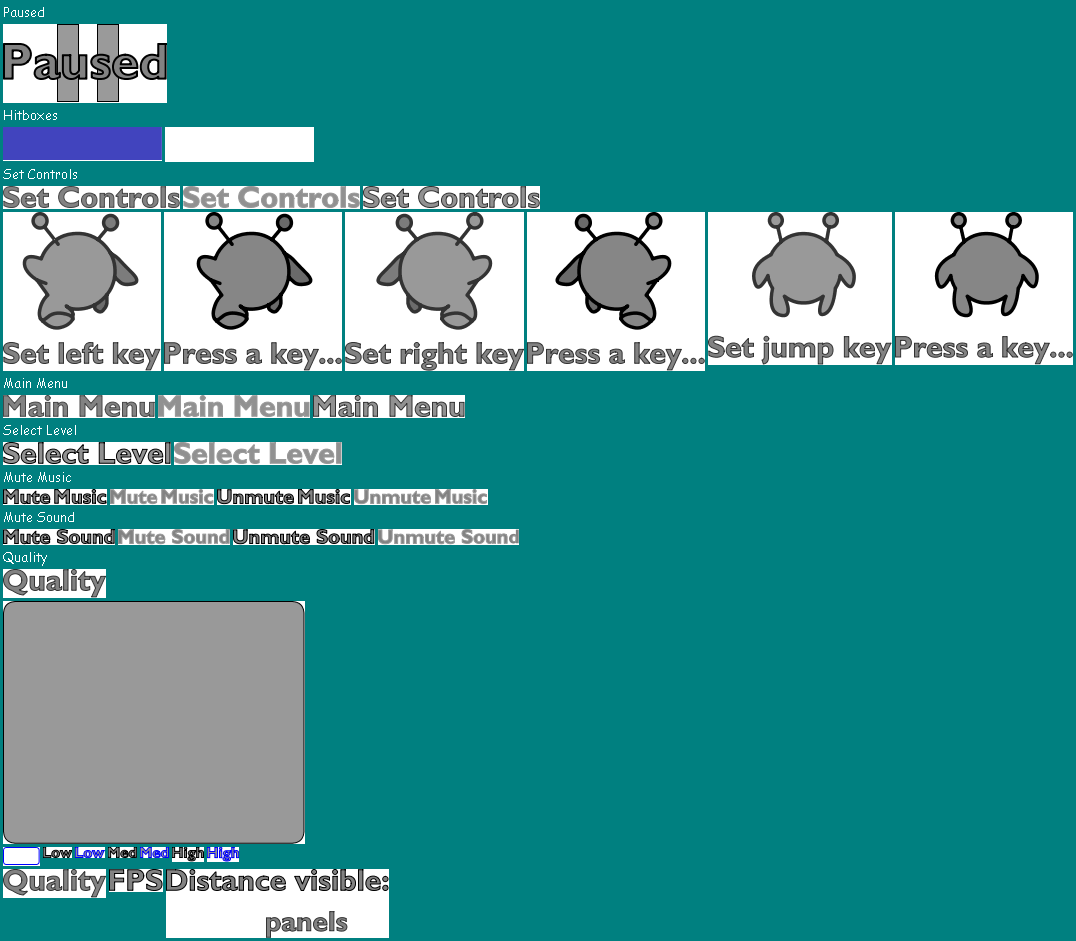Click the dark Select Level button sprite
The image size is (1076, 941).
(x=86, y=454)
